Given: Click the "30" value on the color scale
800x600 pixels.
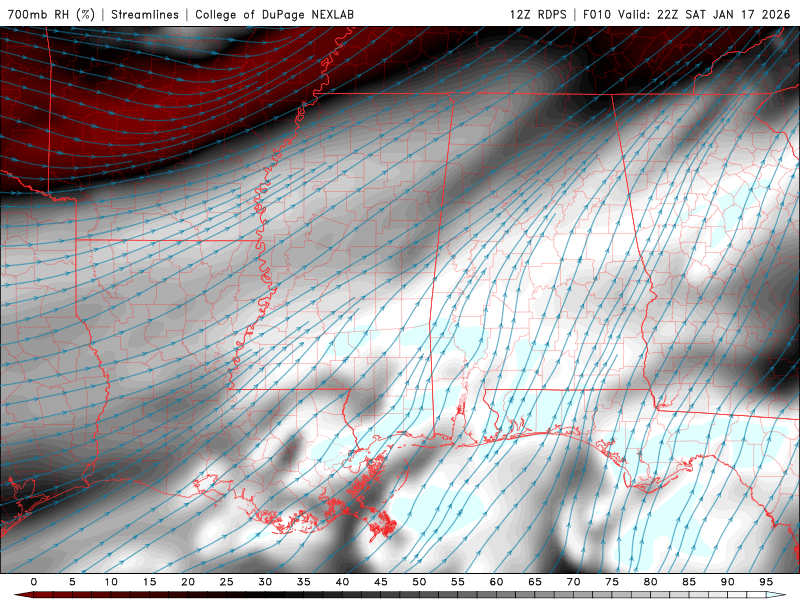Looking at the screenshot, I should click(265, 582).
